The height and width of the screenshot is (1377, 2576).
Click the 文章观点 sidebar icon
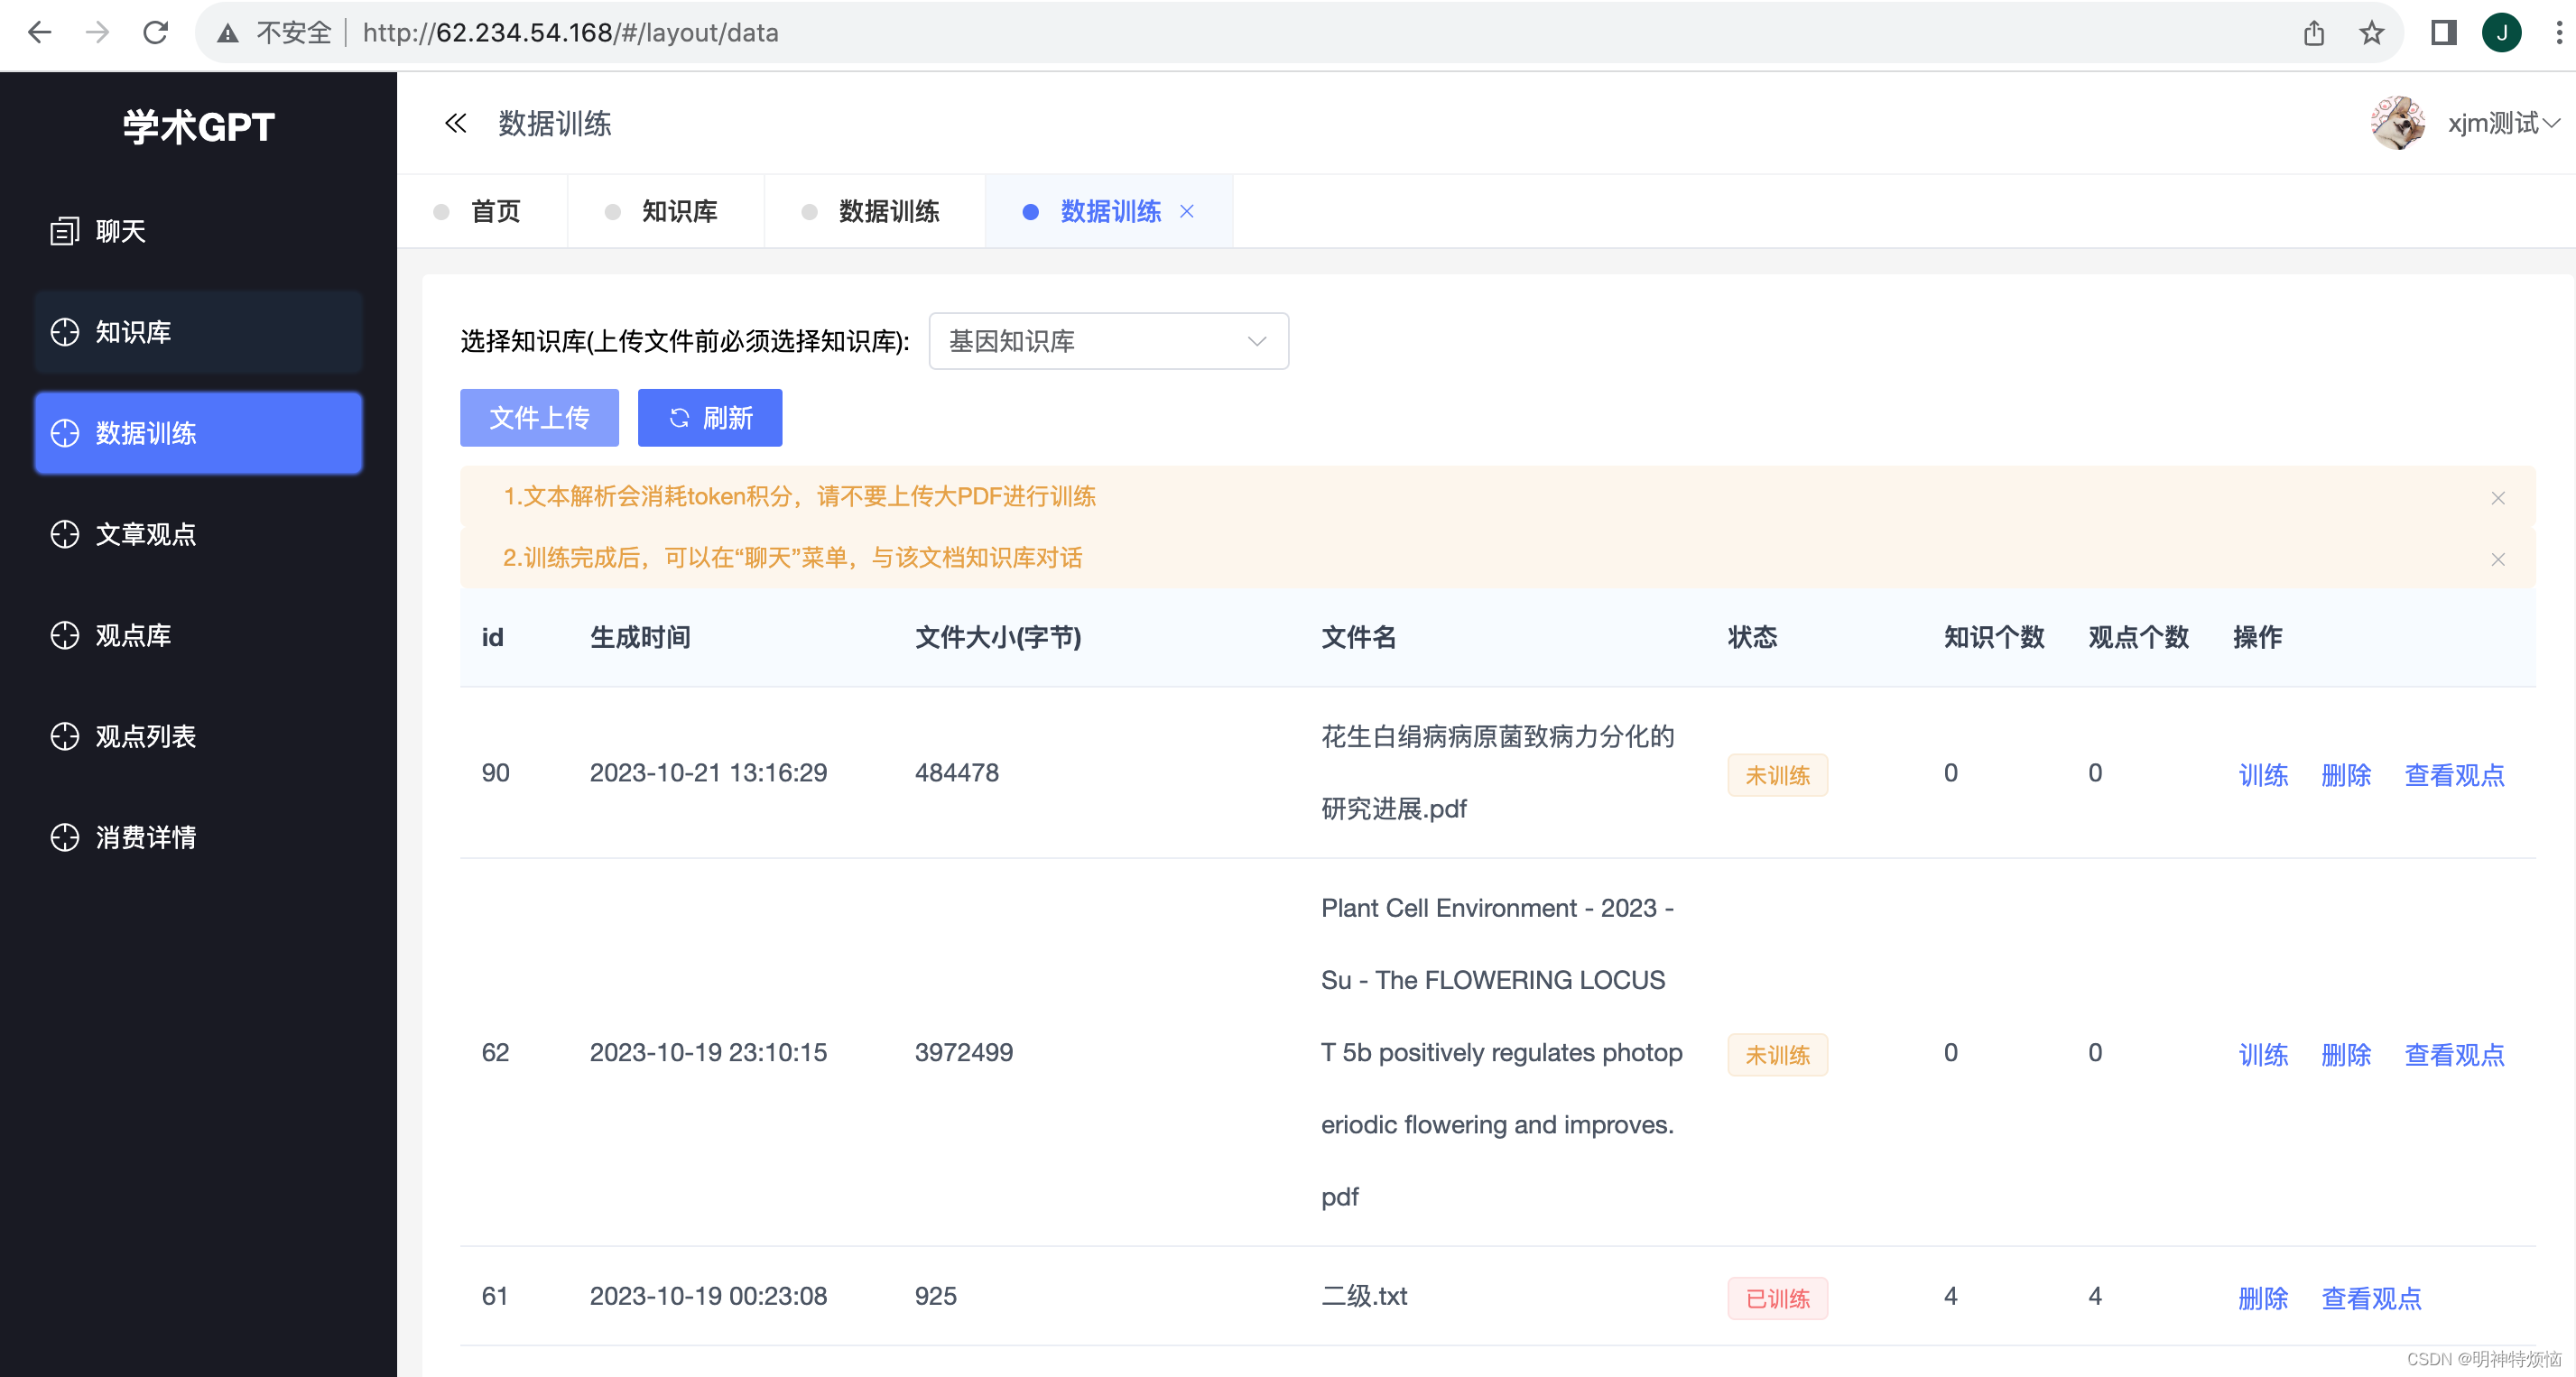(65, 534)
